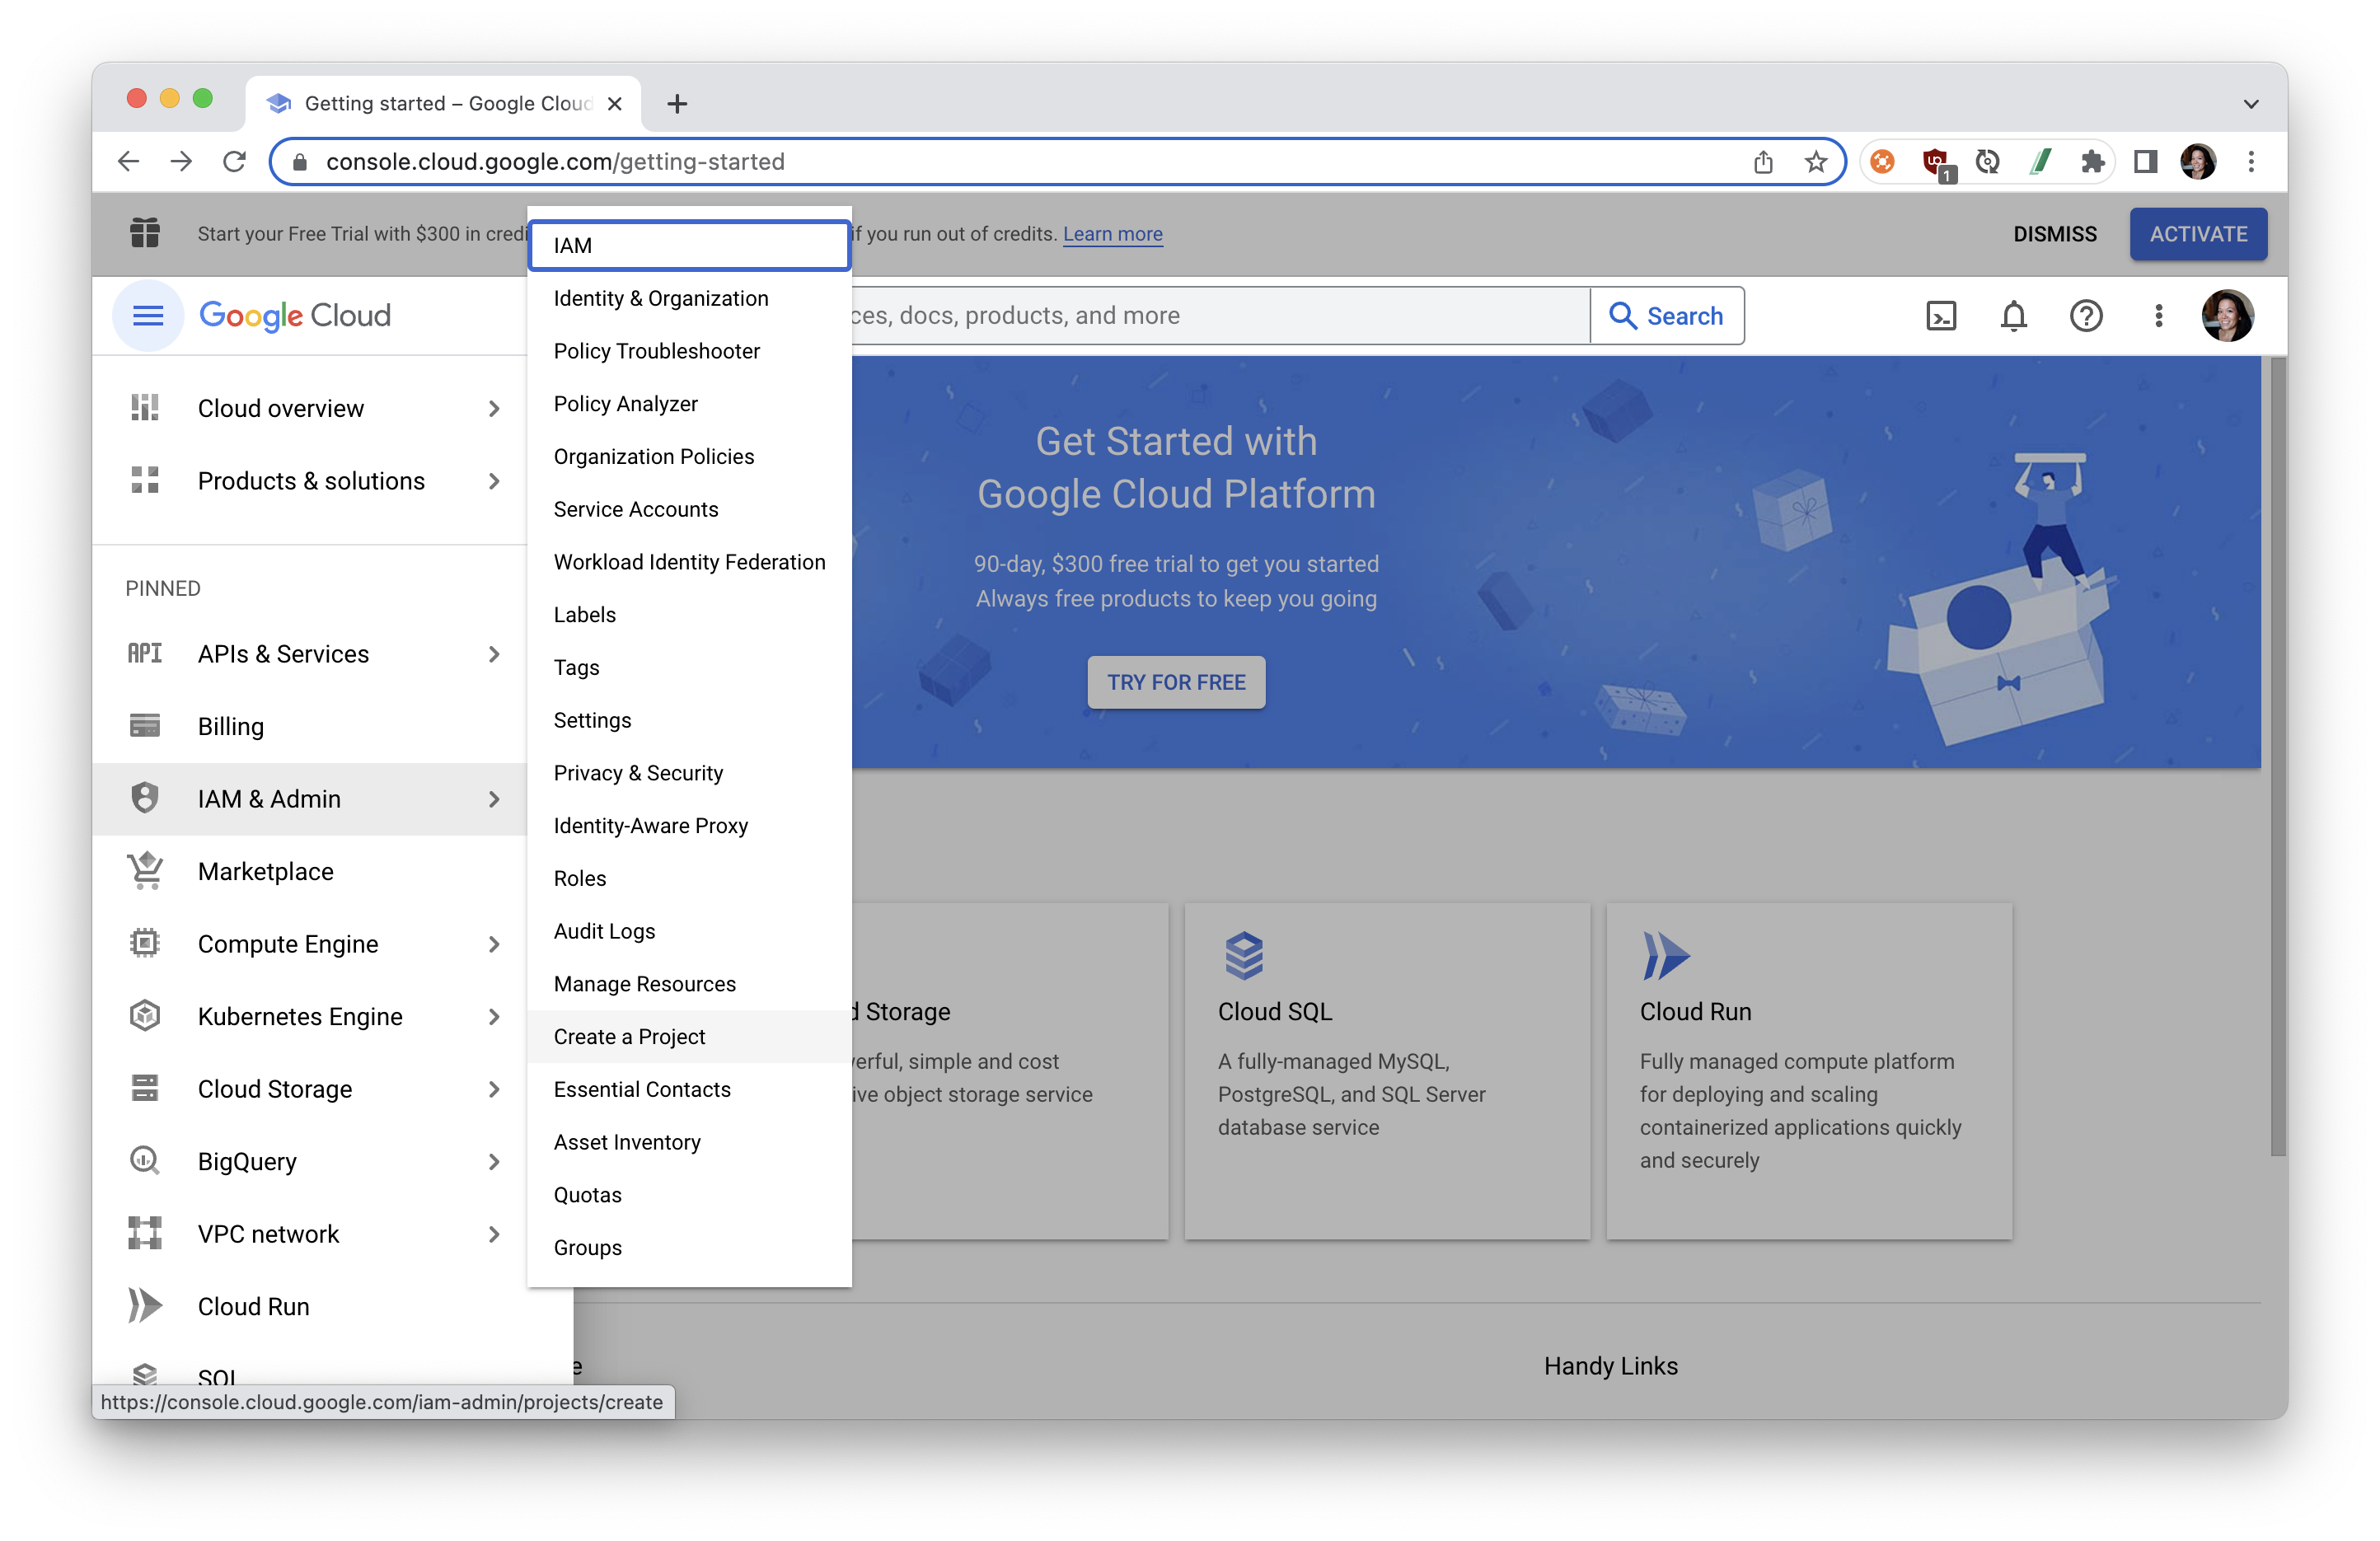The image size is (2380, 1541).
Task: Open the Google account avatar in console header
Action: [2227, 316]
